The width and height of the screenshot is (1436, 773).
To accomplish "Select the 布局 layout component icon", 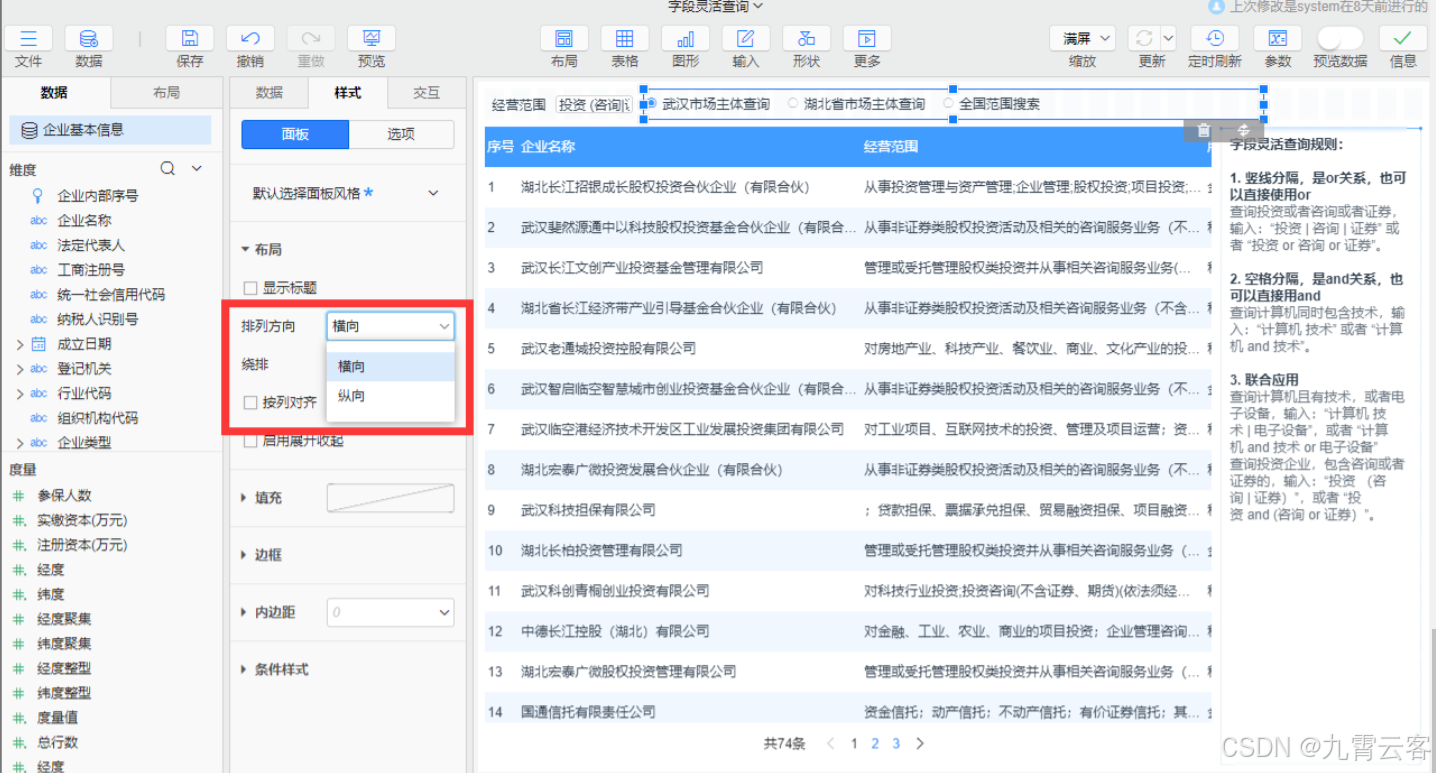I will [x=564, y=39].
